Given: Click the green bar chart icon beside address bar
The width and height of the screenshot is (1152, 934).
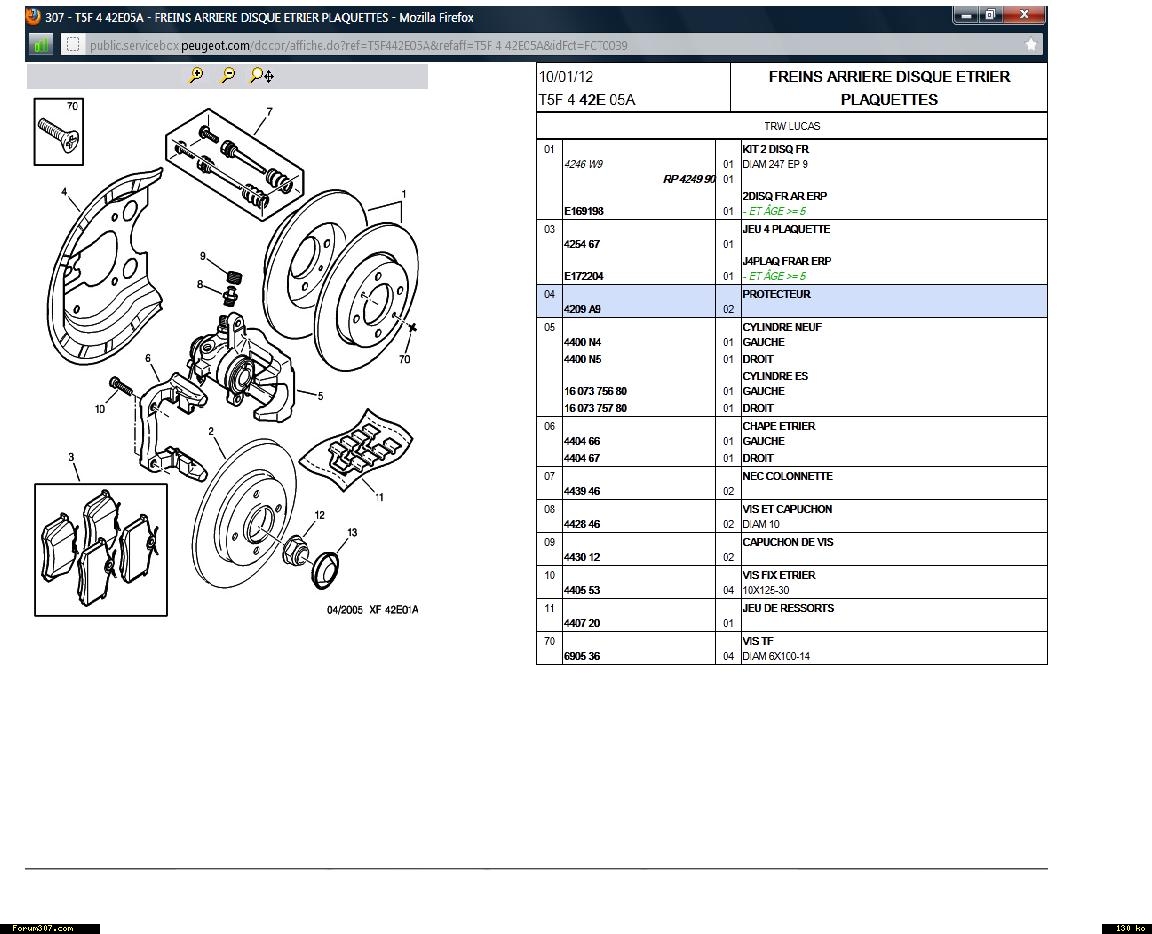Looking at the screenshot, I should [x=41, y=44].
